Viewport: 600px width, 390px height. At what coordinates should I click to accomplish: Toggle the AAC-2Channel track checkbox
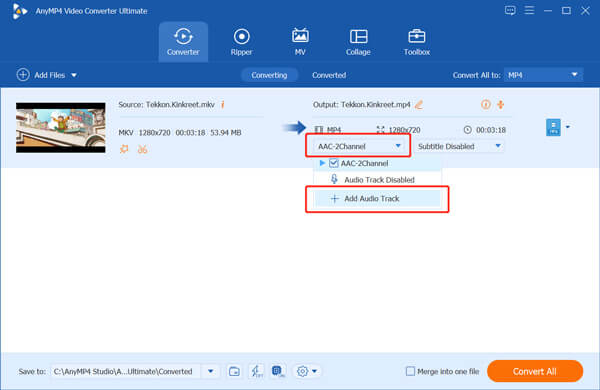333,163
